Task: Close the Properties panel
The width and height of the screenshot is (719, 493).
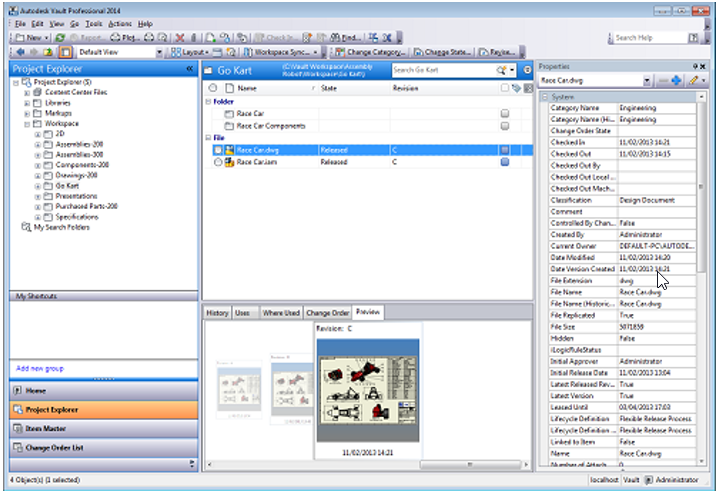Action: [702, 66]
